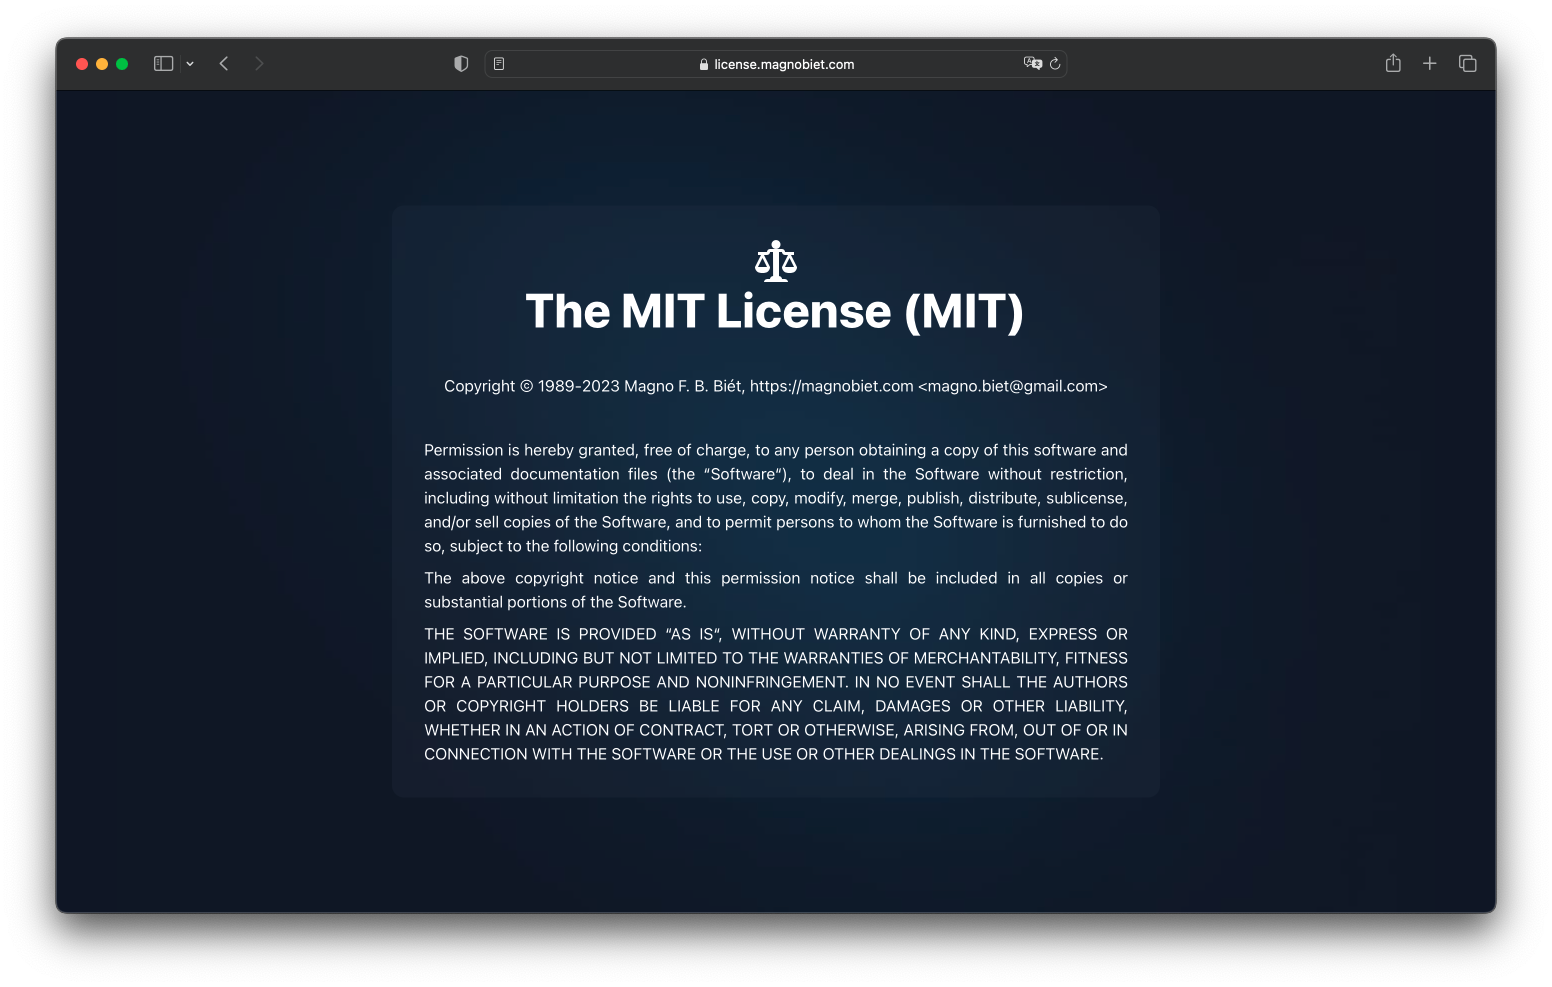Click the paragraph starting Permission is hereby granted
The image size is (1552, 987).
(x=776, y=498)
